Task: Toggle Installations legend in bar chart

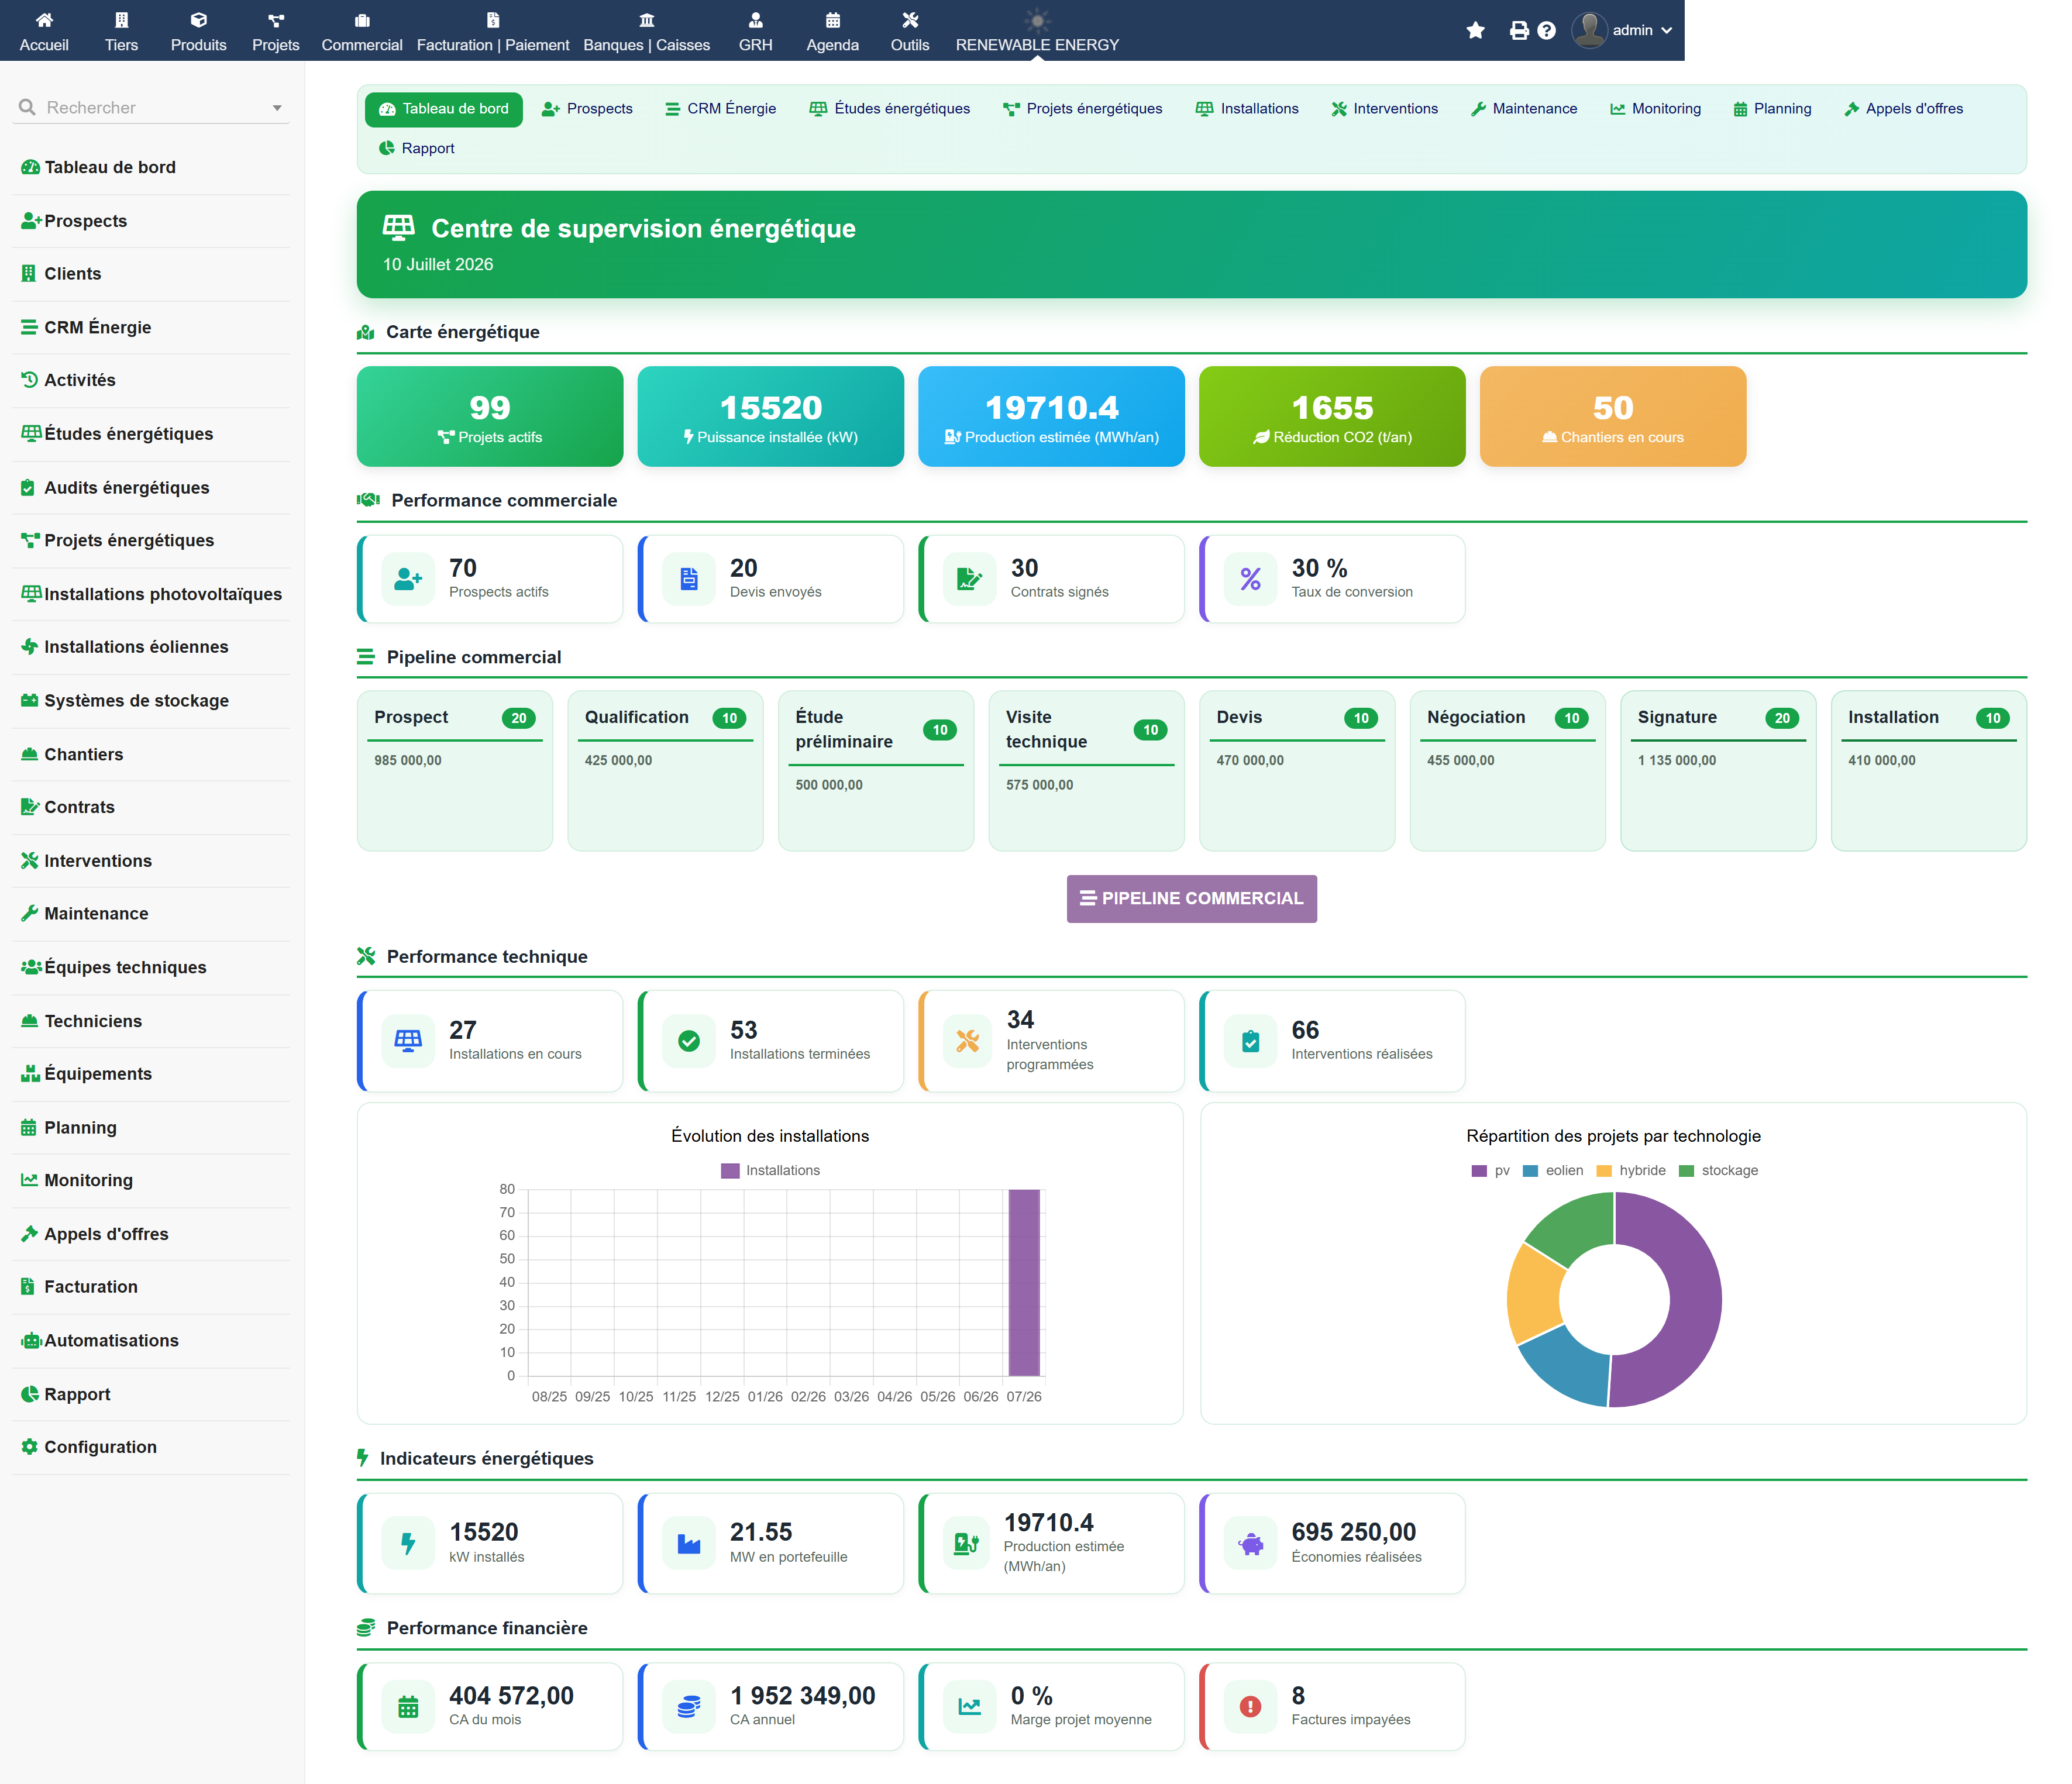Action: pos(770,1170)
